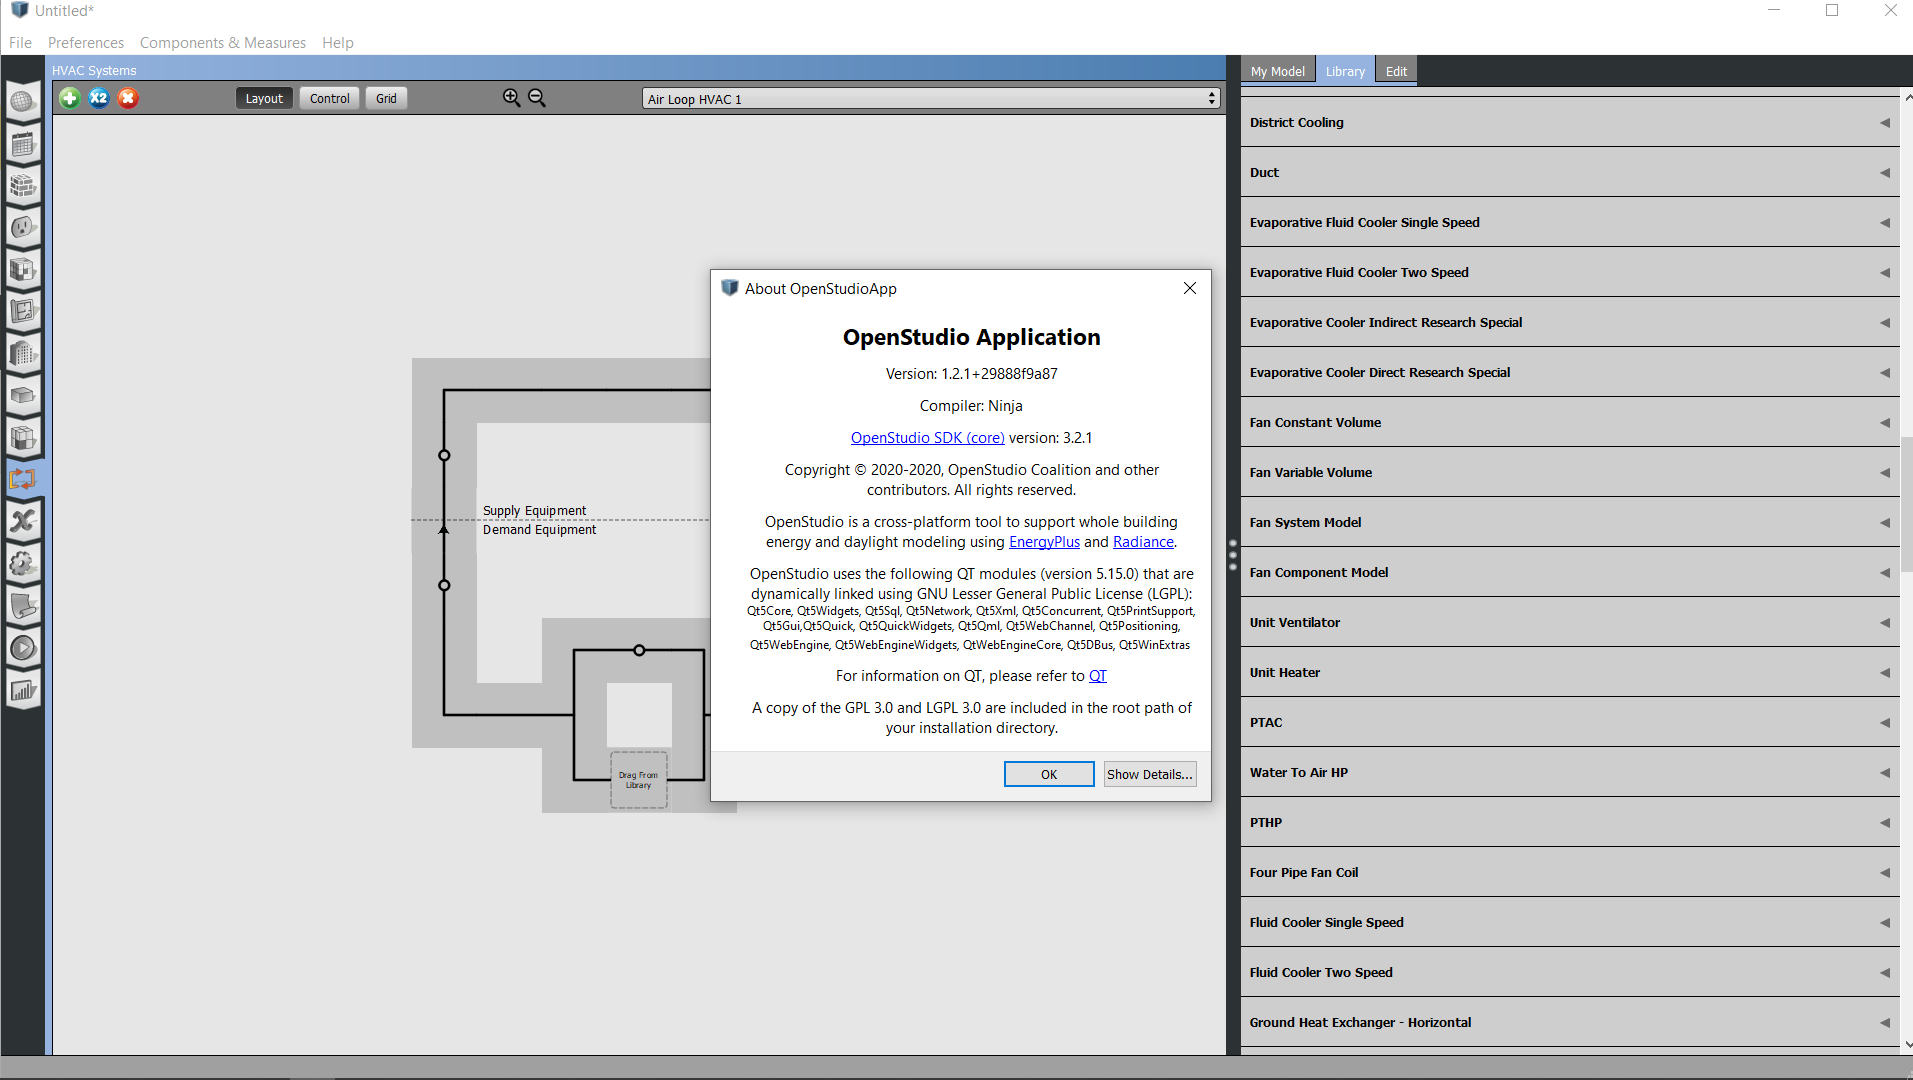Open the Components & Measures menu
Viewport: 1913px width, 1080px height.
coord(223,43)
